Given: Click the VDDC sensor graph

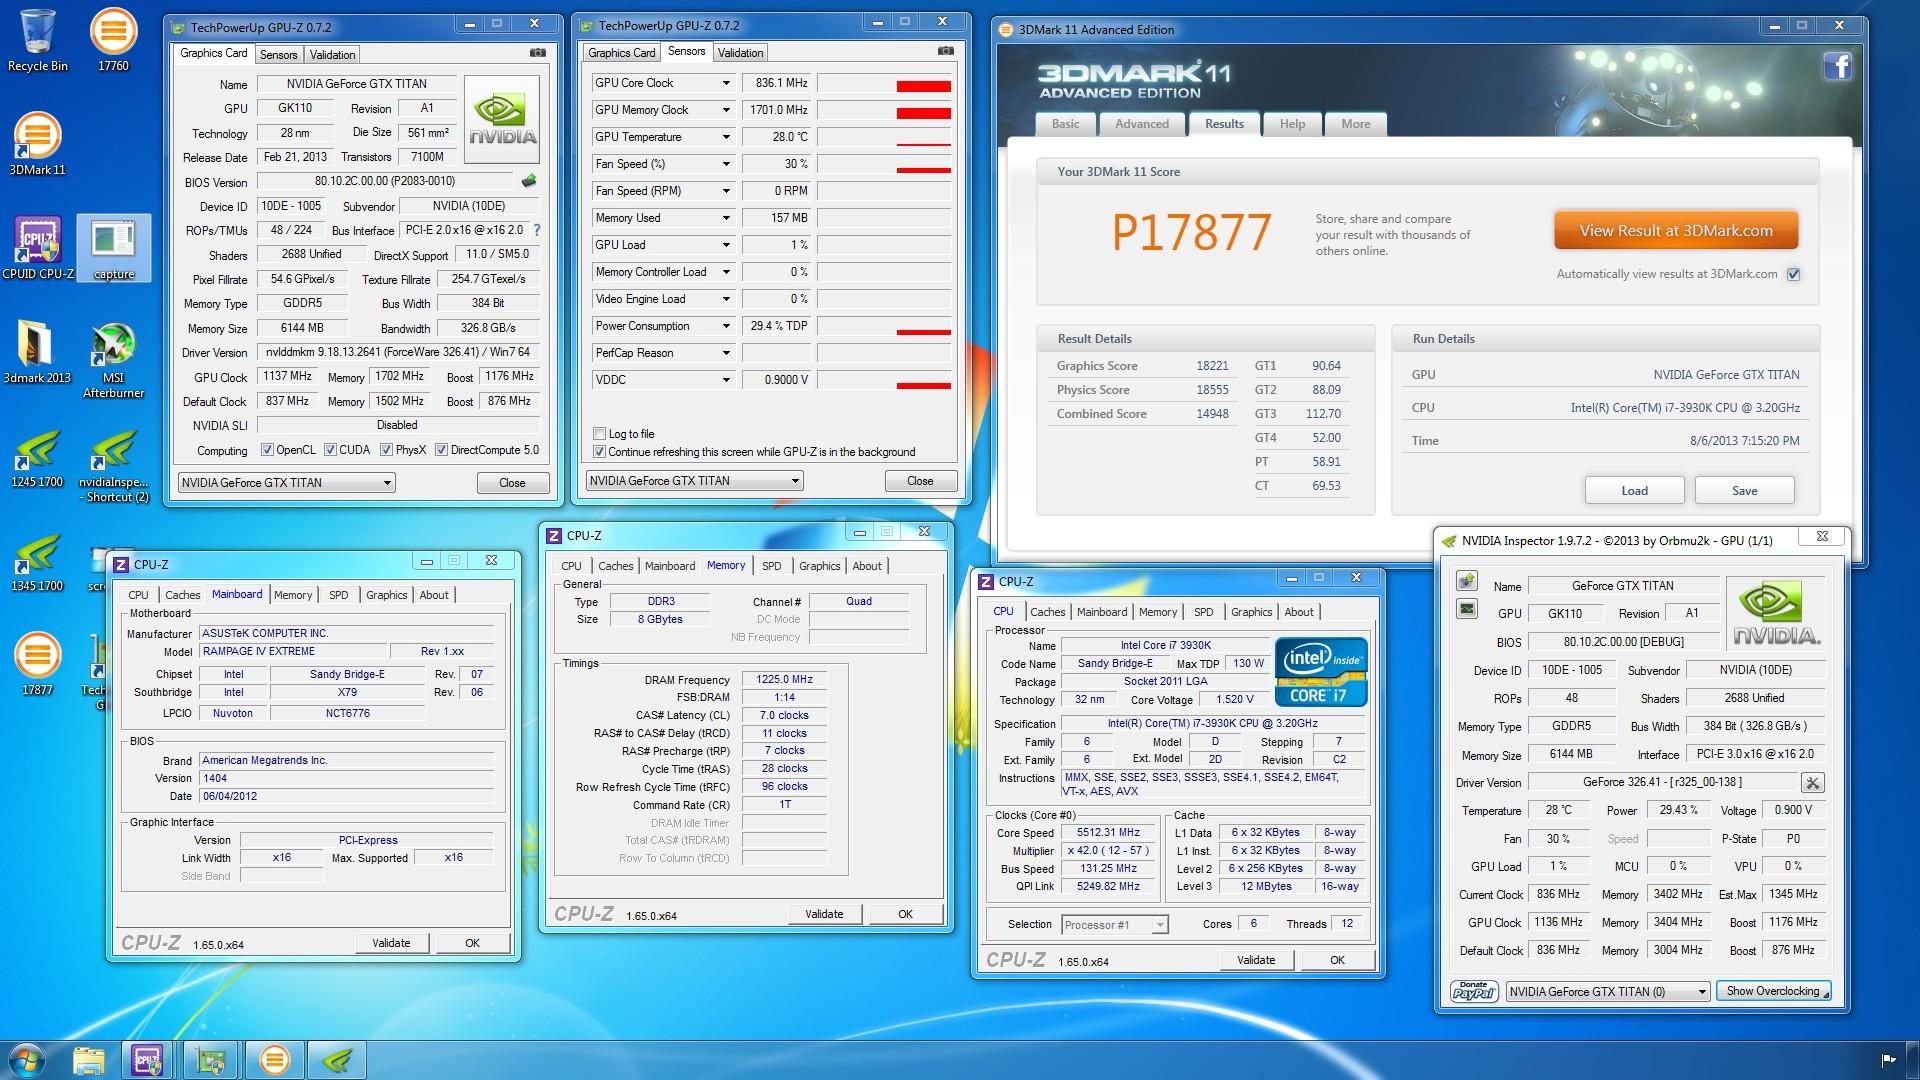Looking at the screenshot, I should coord(884,380).
